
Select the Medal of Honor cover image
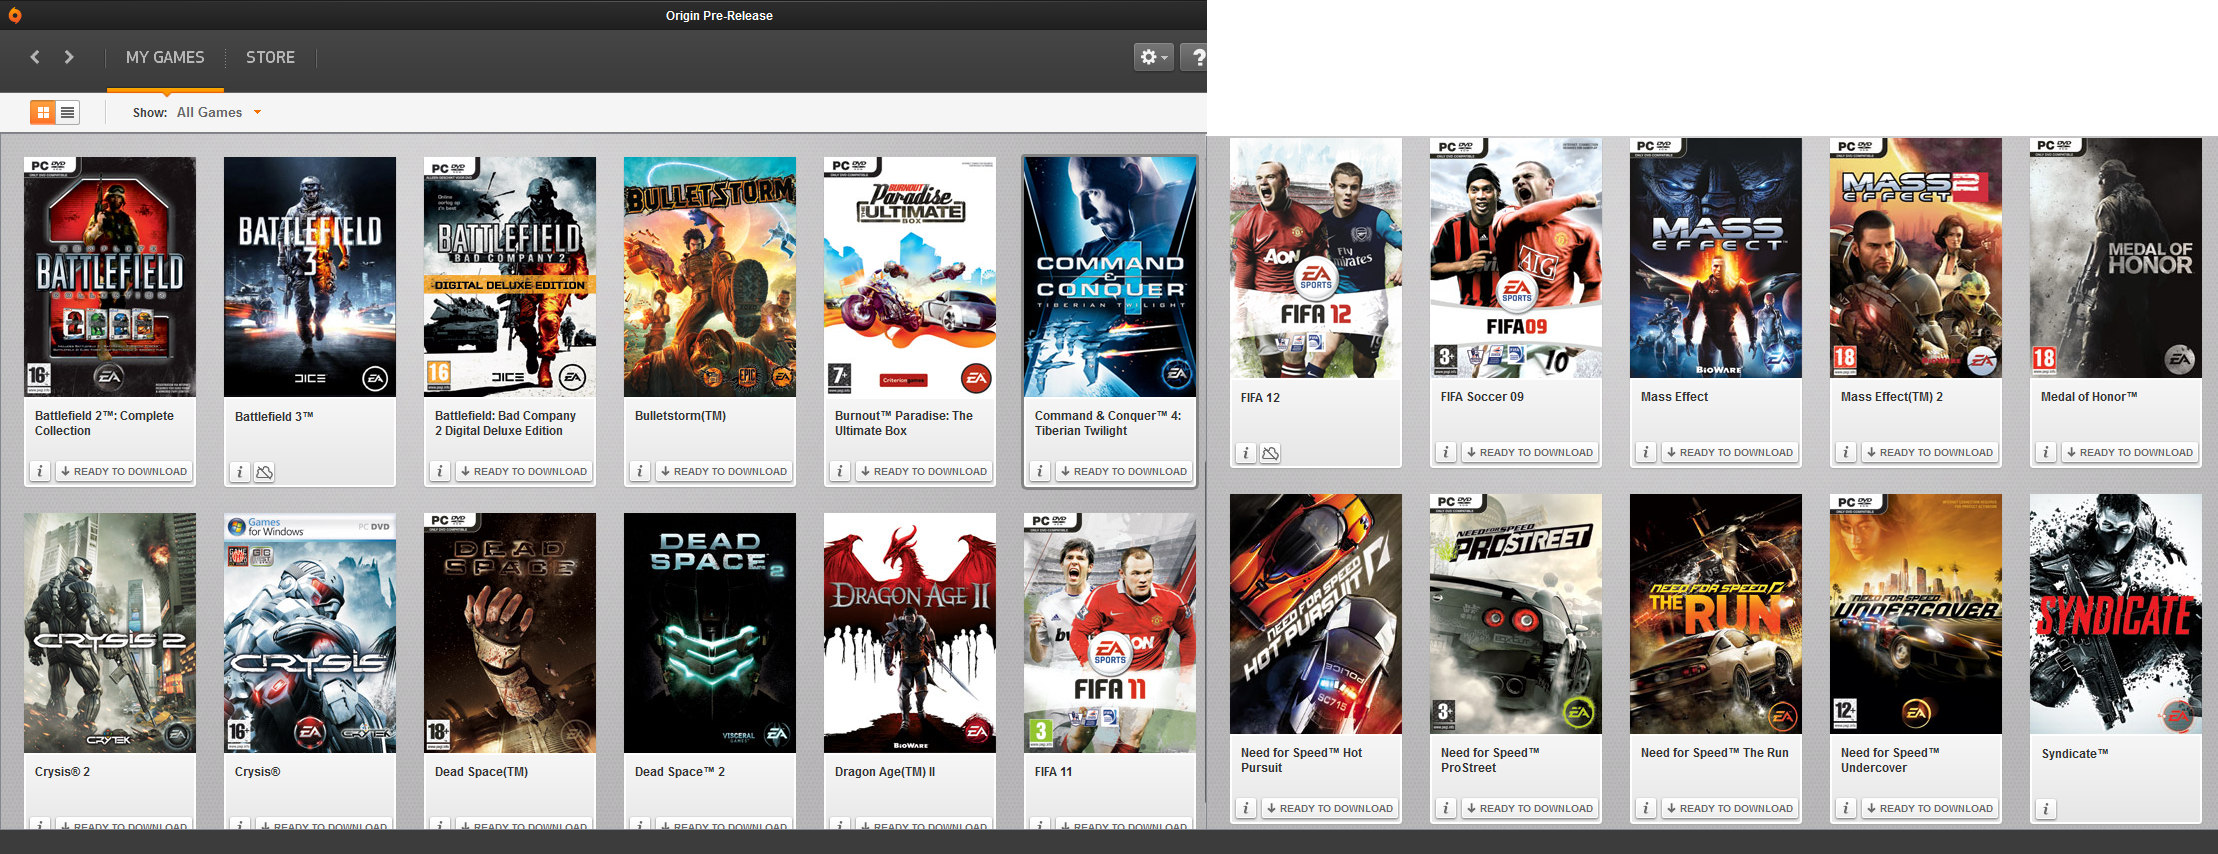2116,258
